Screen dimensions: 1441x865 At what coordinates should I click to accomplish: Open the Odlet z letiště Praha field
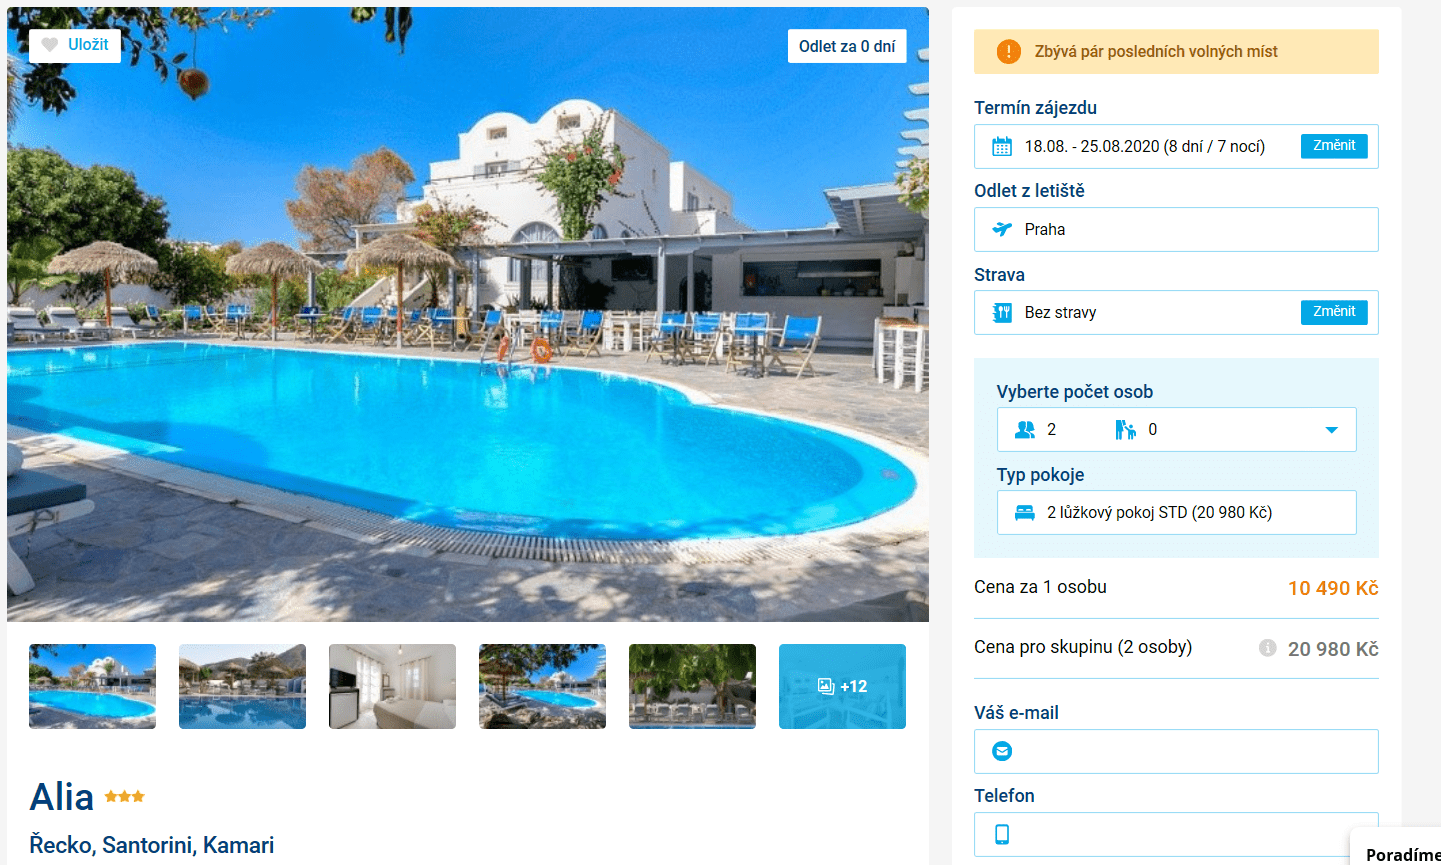(1176, 229)
